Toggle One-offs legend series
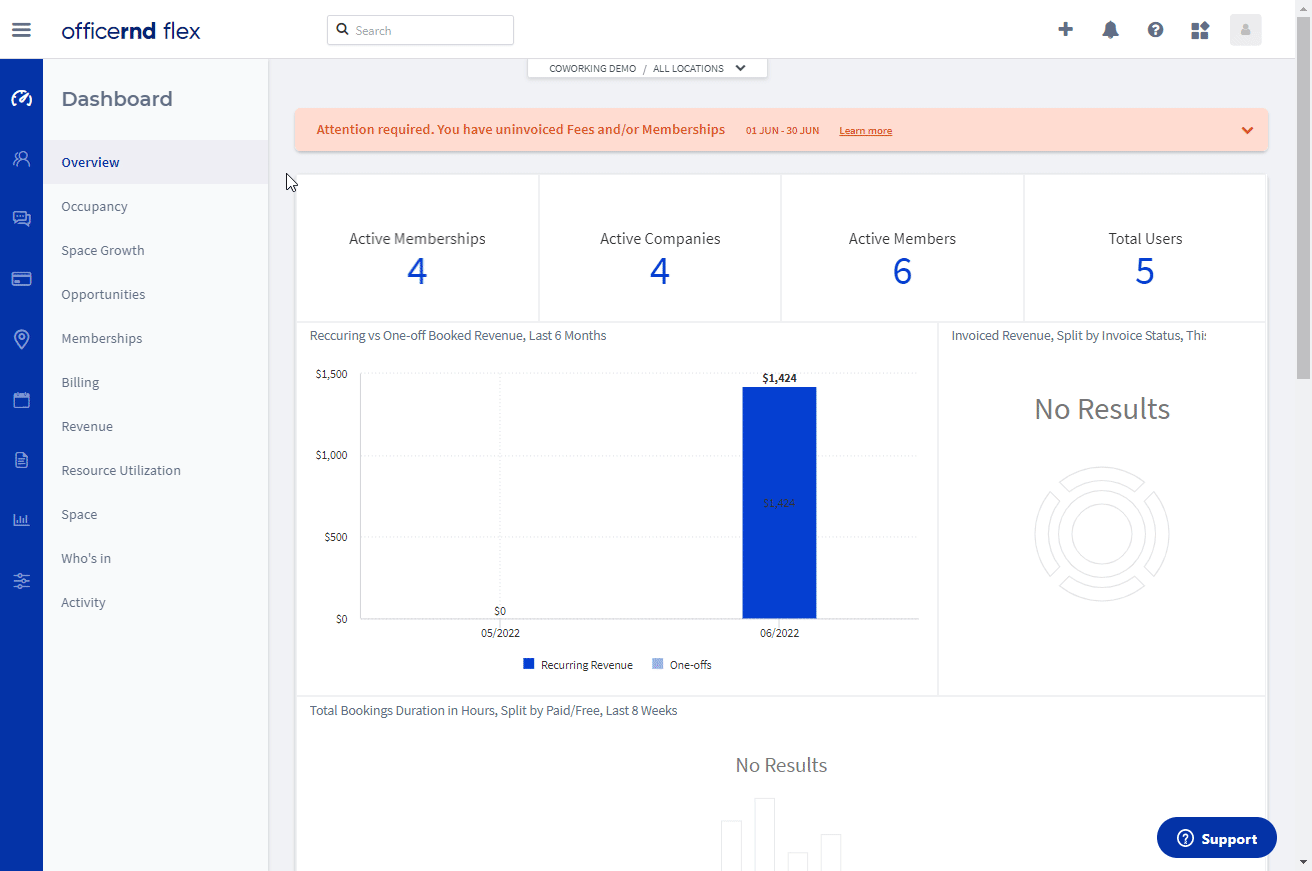Image resolution: width=1312 pixels, height=871 pixels. tap(682, 664)
